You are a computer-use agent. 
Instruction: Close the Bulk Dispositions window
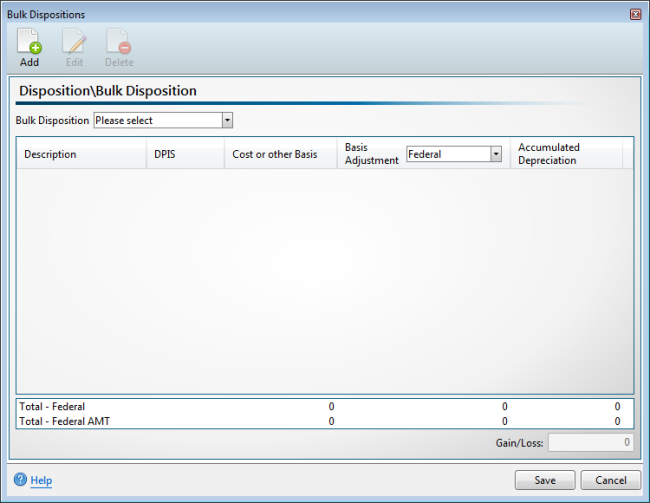click(x=635, y=15)
